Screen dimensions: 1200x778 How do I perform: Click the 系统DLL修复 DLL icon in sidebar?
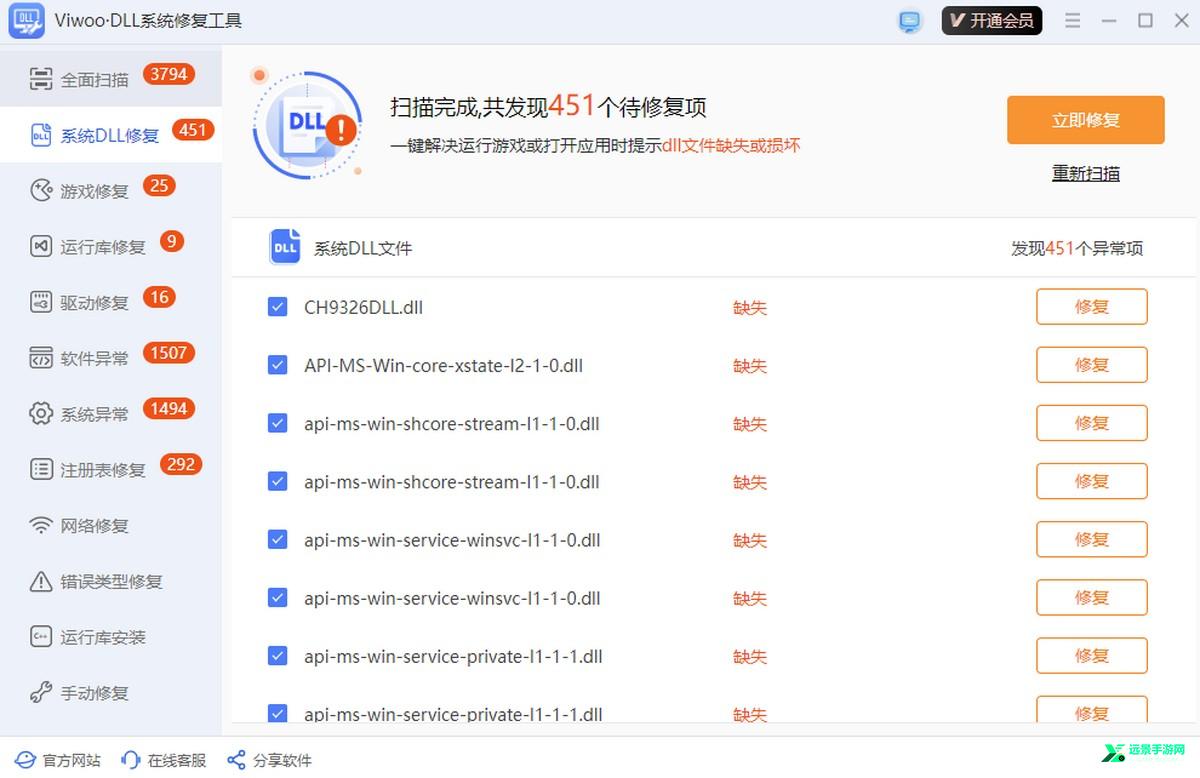pyautogui.click(x=41, y=135)
